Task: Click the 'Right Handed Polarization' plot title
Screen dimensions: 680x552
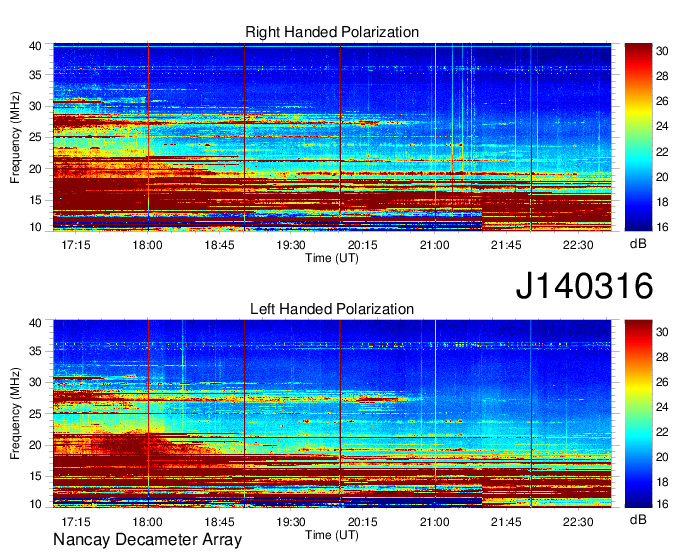Action: tap(332, 32)
